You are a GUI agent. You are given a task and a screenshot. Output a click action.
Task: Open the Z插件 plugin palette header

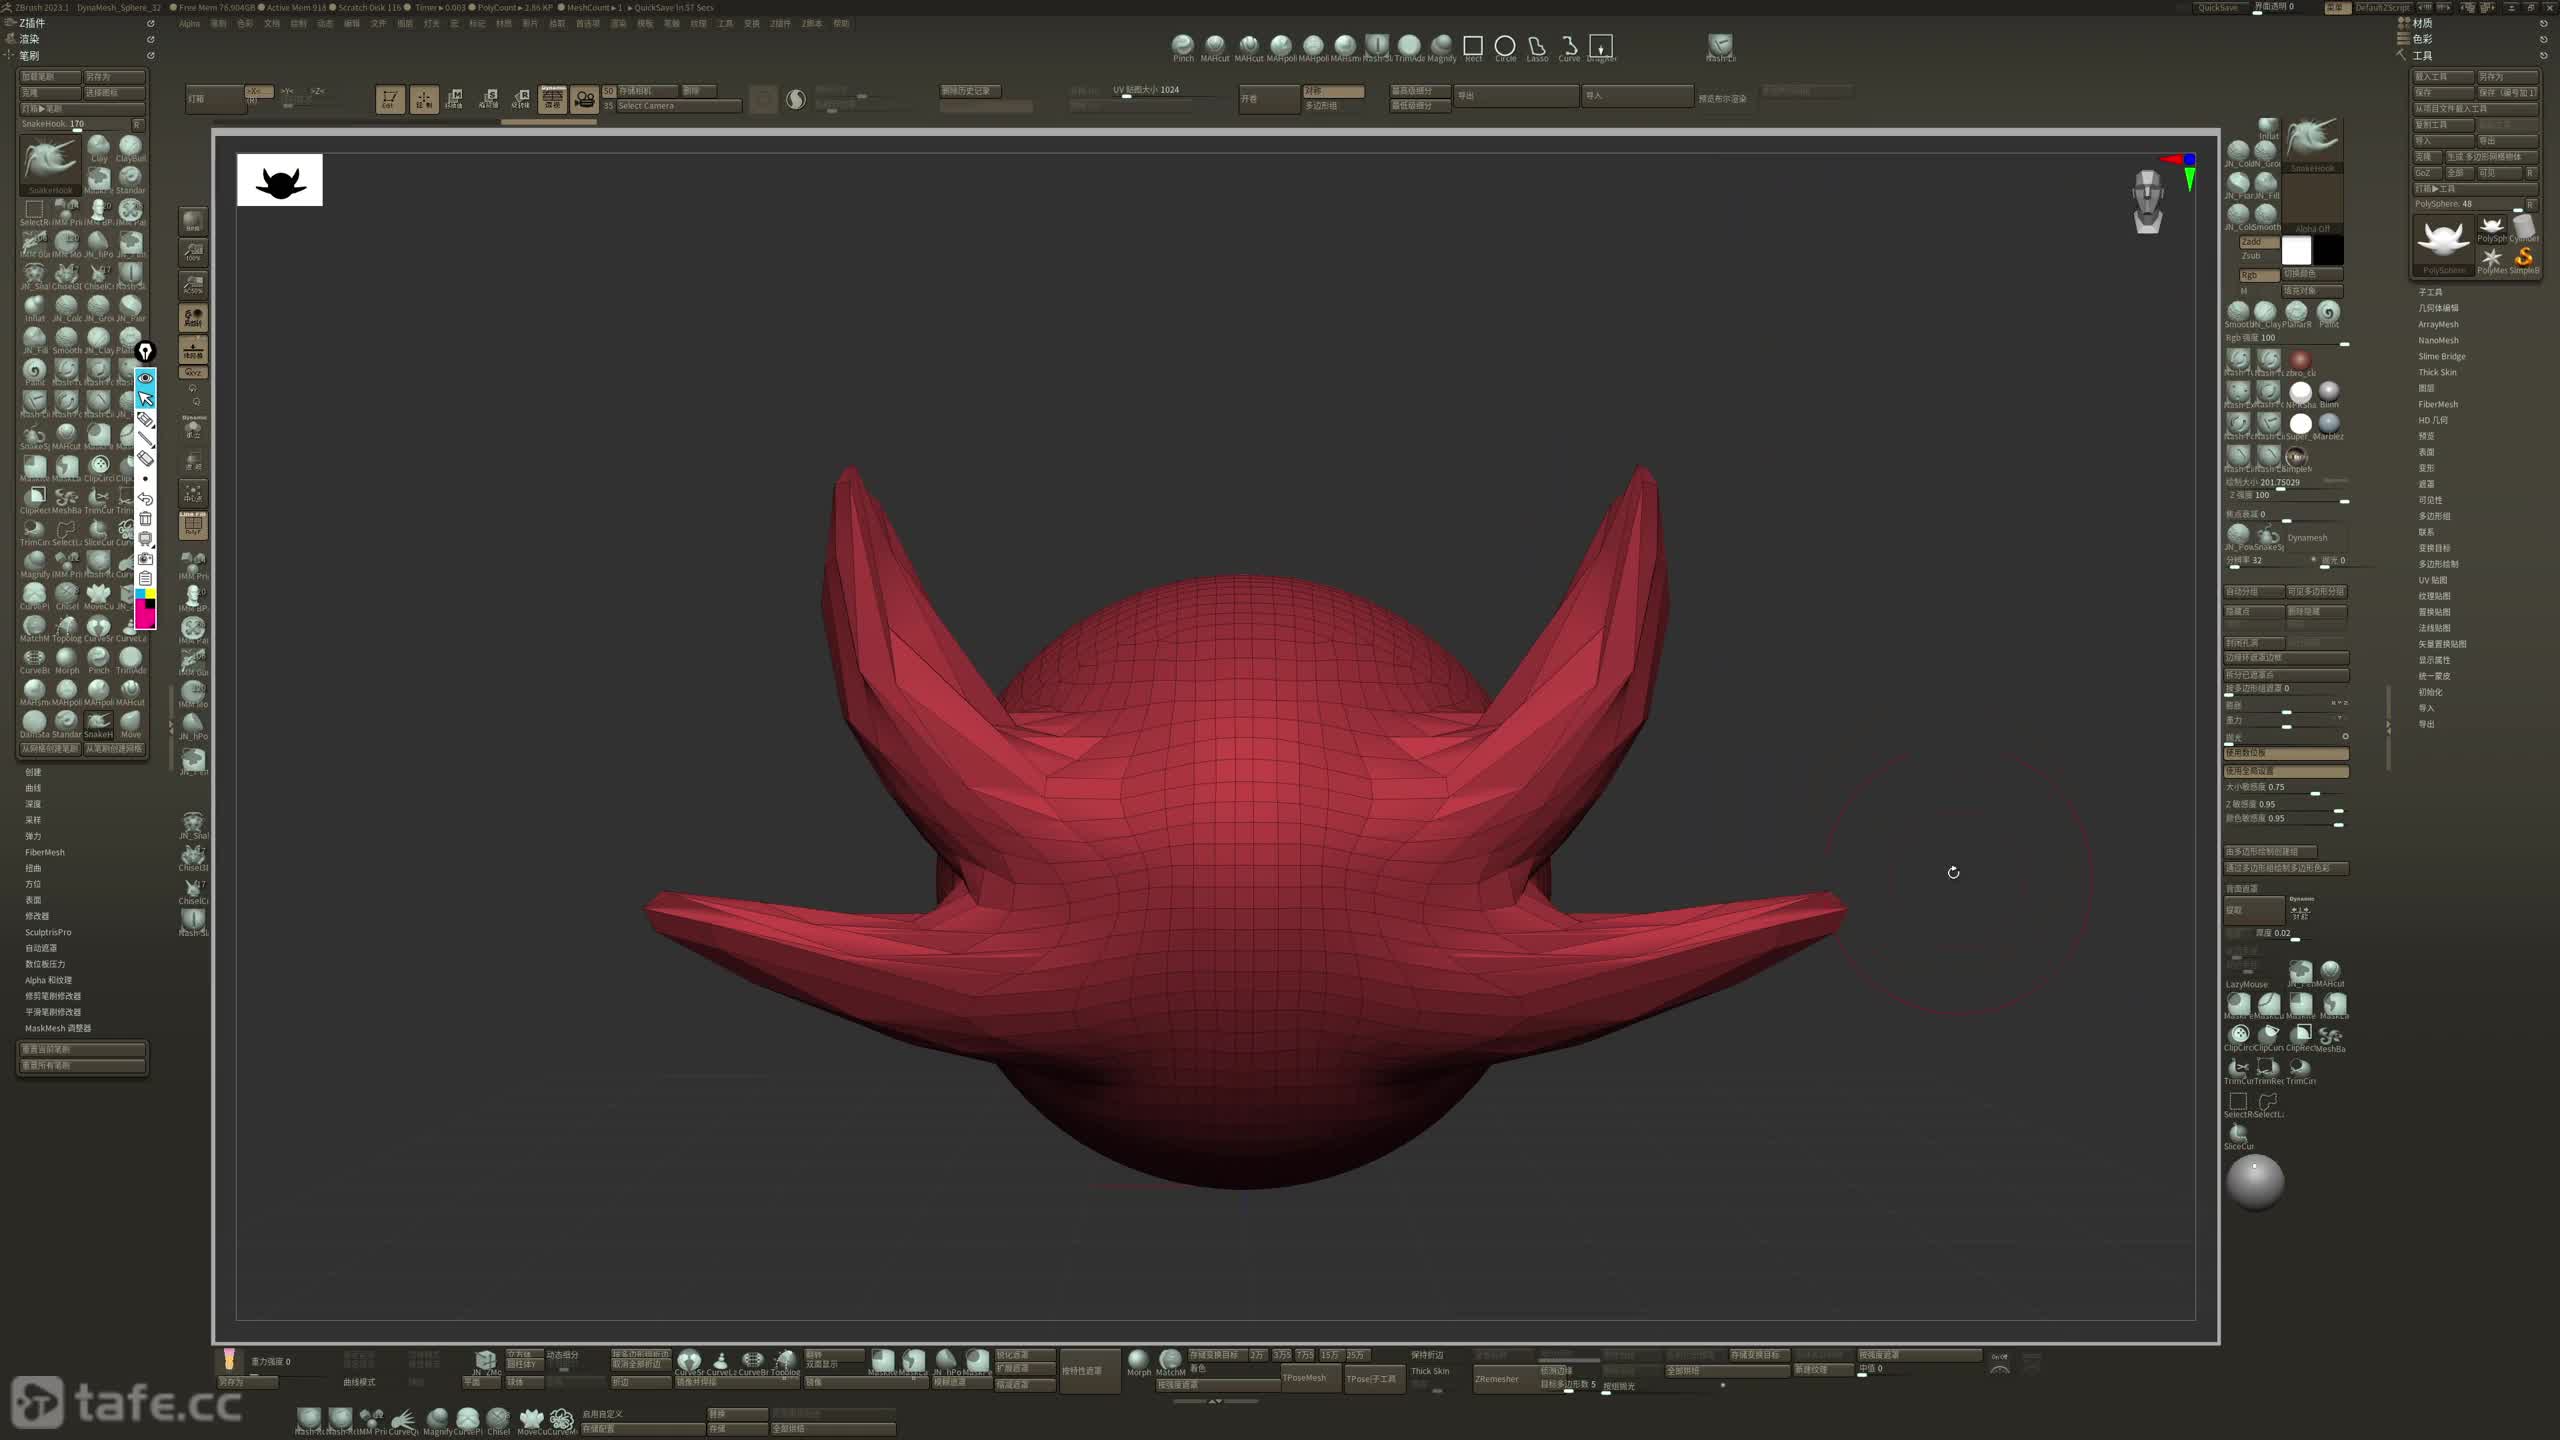[x=32, y=23]
